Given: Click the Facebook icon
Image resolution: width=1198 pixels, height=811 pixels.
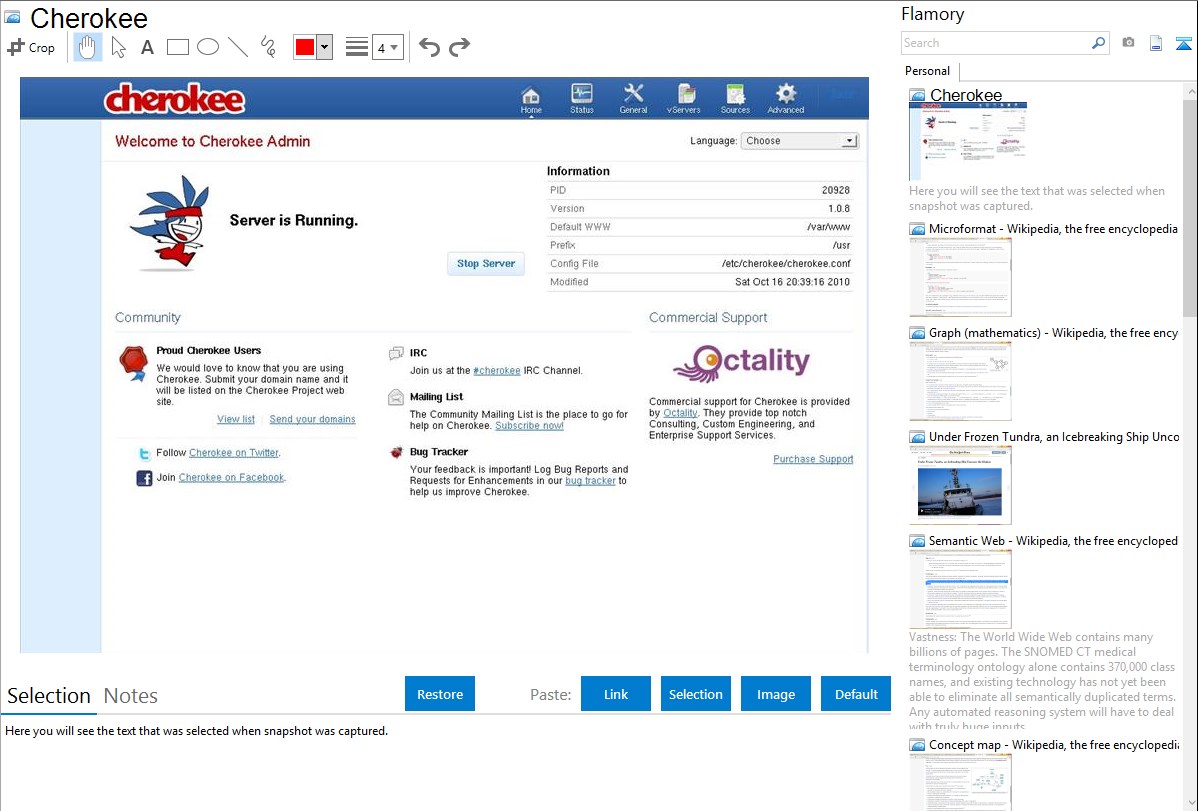Looking at the screenshot, I should pyautogui.click(x=144, y=478).
